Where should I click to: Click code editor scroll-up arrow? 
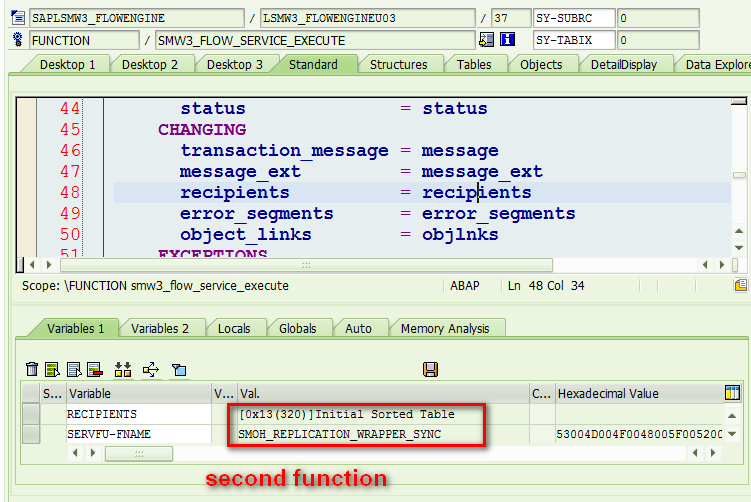739,231
